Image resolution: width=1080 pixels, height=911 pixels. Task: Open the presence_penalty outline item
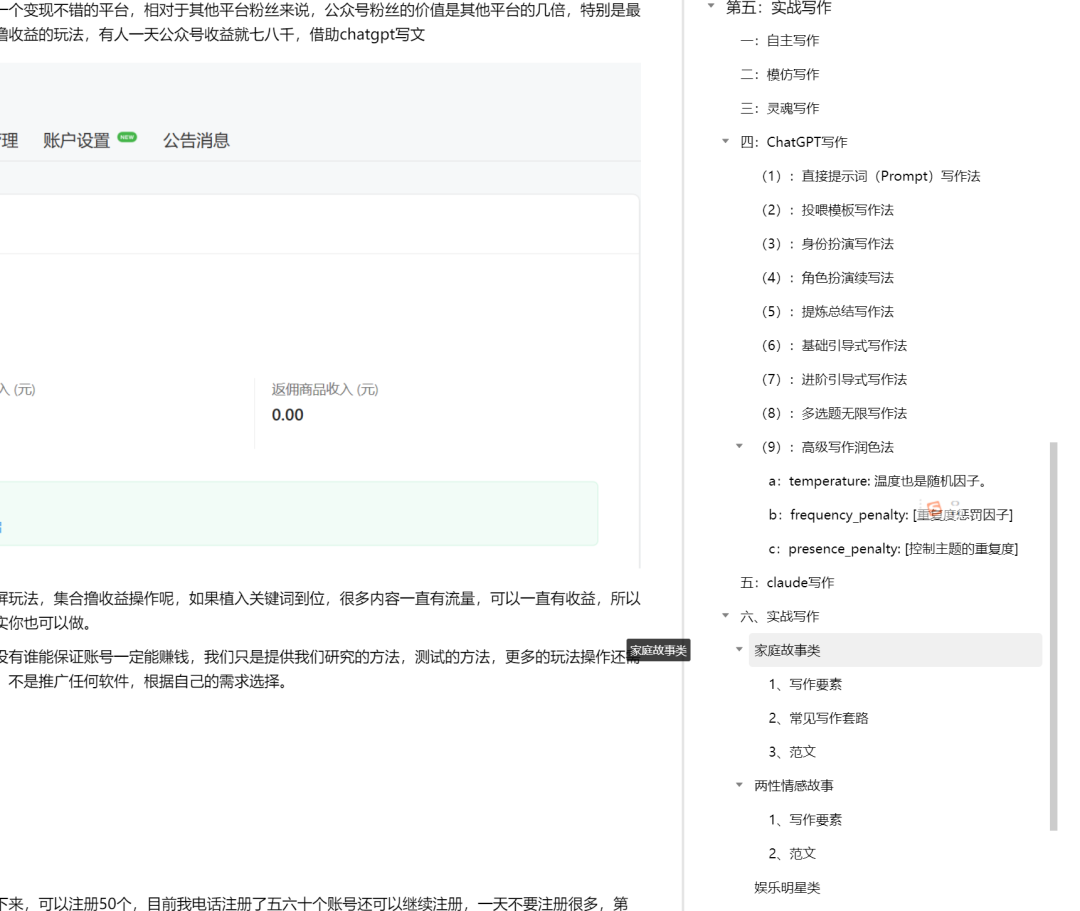(893, 549)
